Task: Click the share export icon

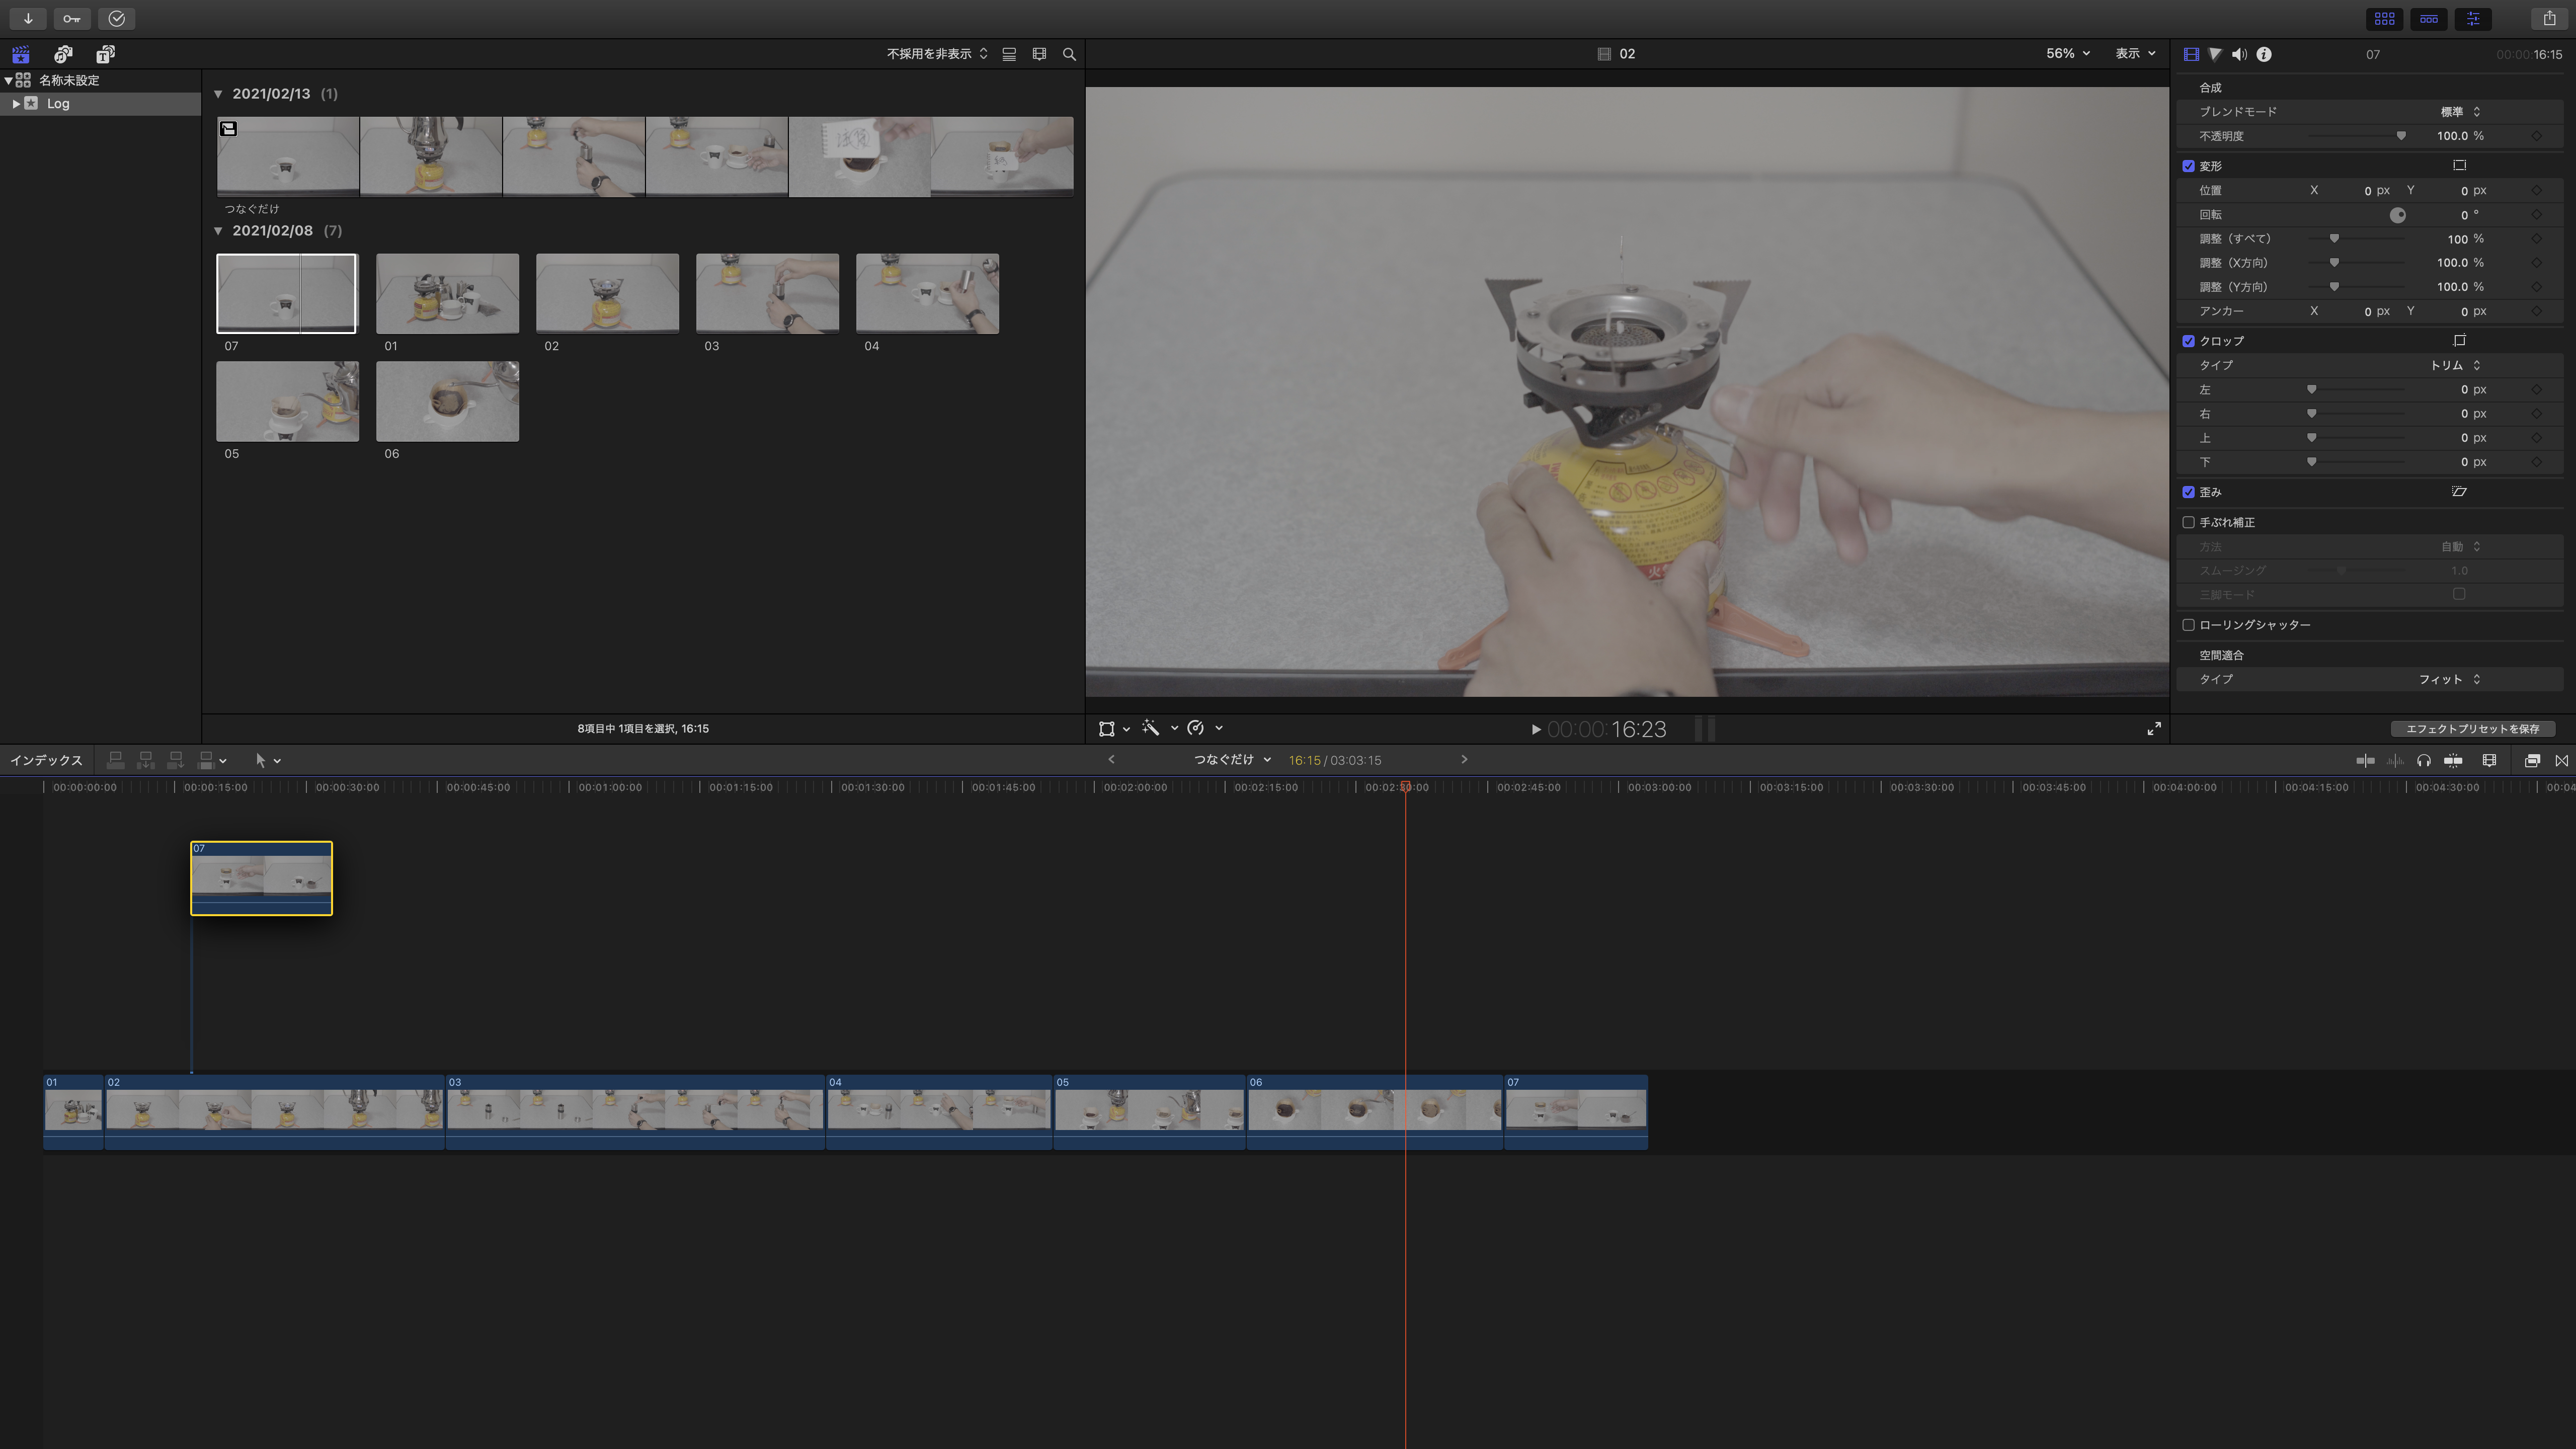Action: tap(2549, 18)
